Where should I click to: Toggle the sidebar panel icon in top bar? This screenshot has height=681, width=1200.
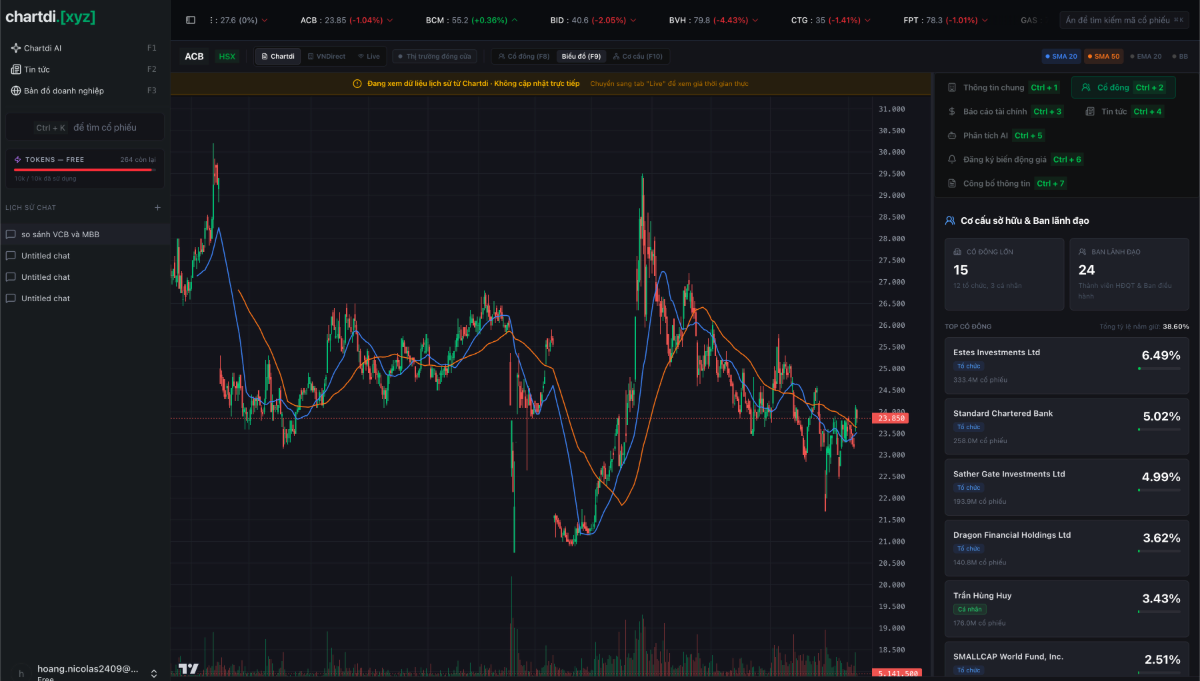coord(191,20)
